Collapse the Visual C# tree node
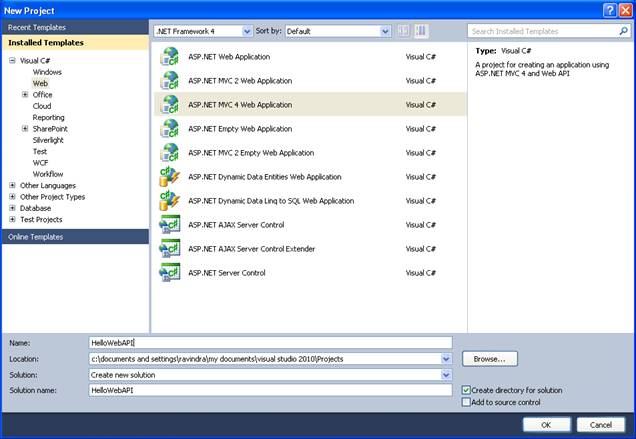The width and height of the screenshot is (636, 439). 12,60
